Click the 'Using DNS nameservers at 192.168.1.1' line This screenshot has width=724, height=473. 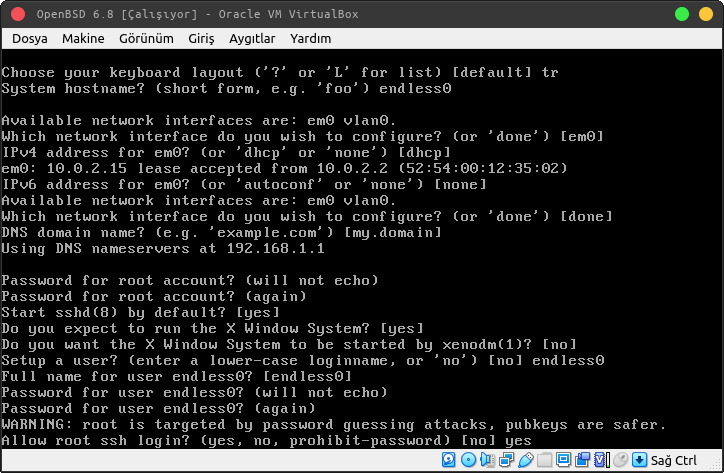163,249
